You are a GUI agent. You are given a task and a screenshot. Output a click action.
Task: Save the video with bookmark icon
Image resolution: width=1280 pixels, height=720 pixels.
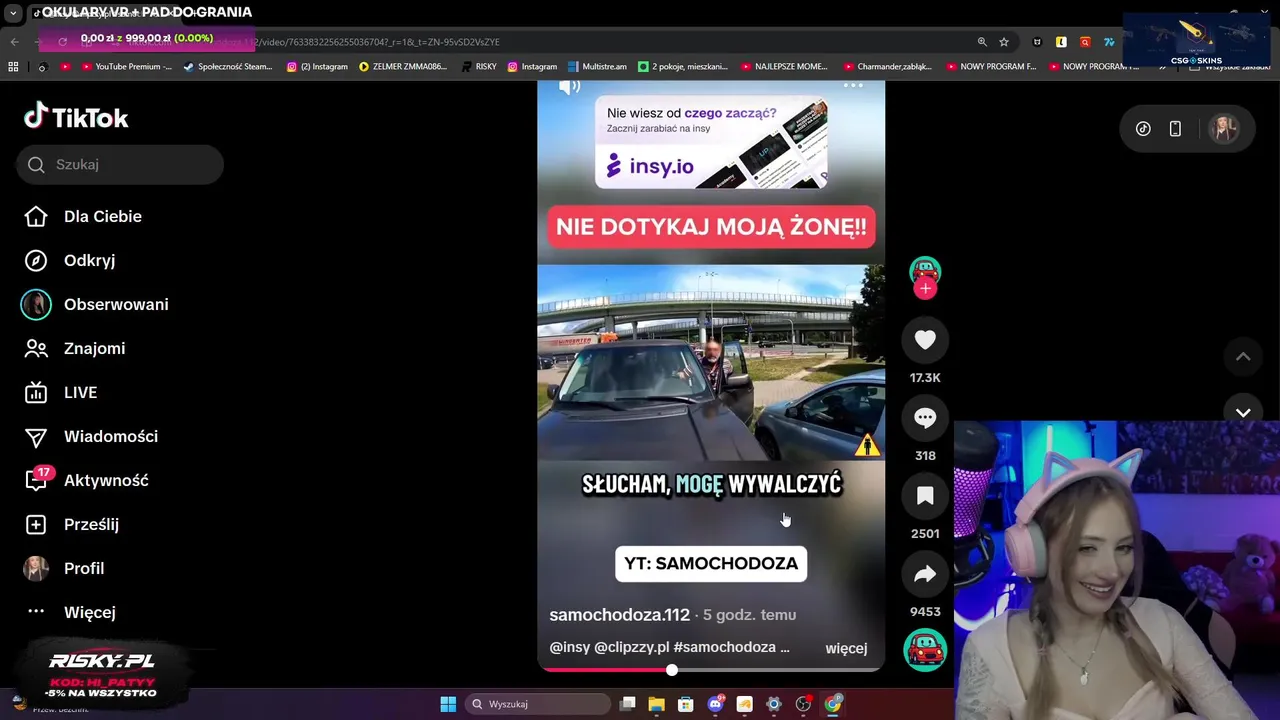[x=925, y=496]
